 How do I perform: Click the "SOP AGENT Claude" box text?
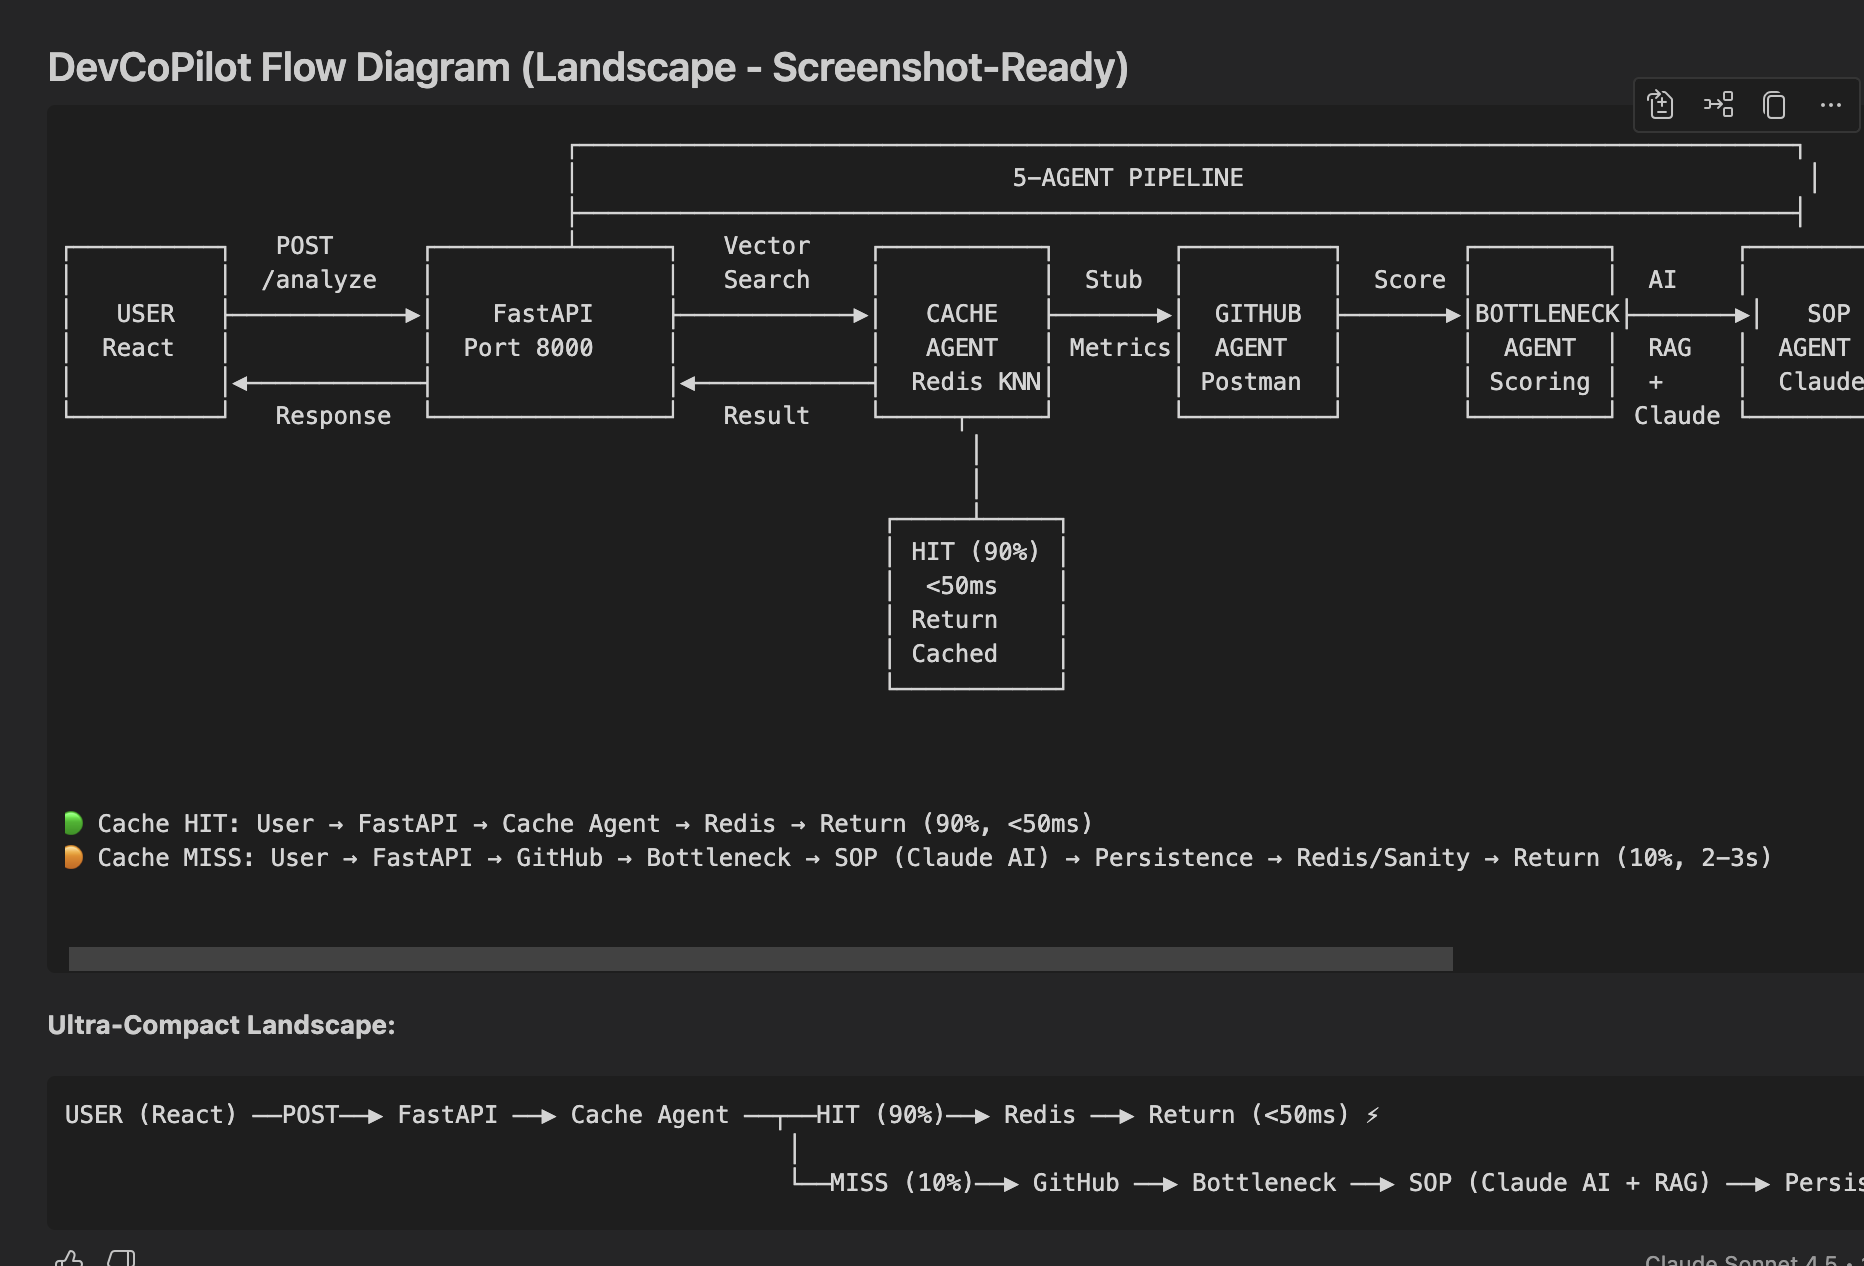(1820, 348)
